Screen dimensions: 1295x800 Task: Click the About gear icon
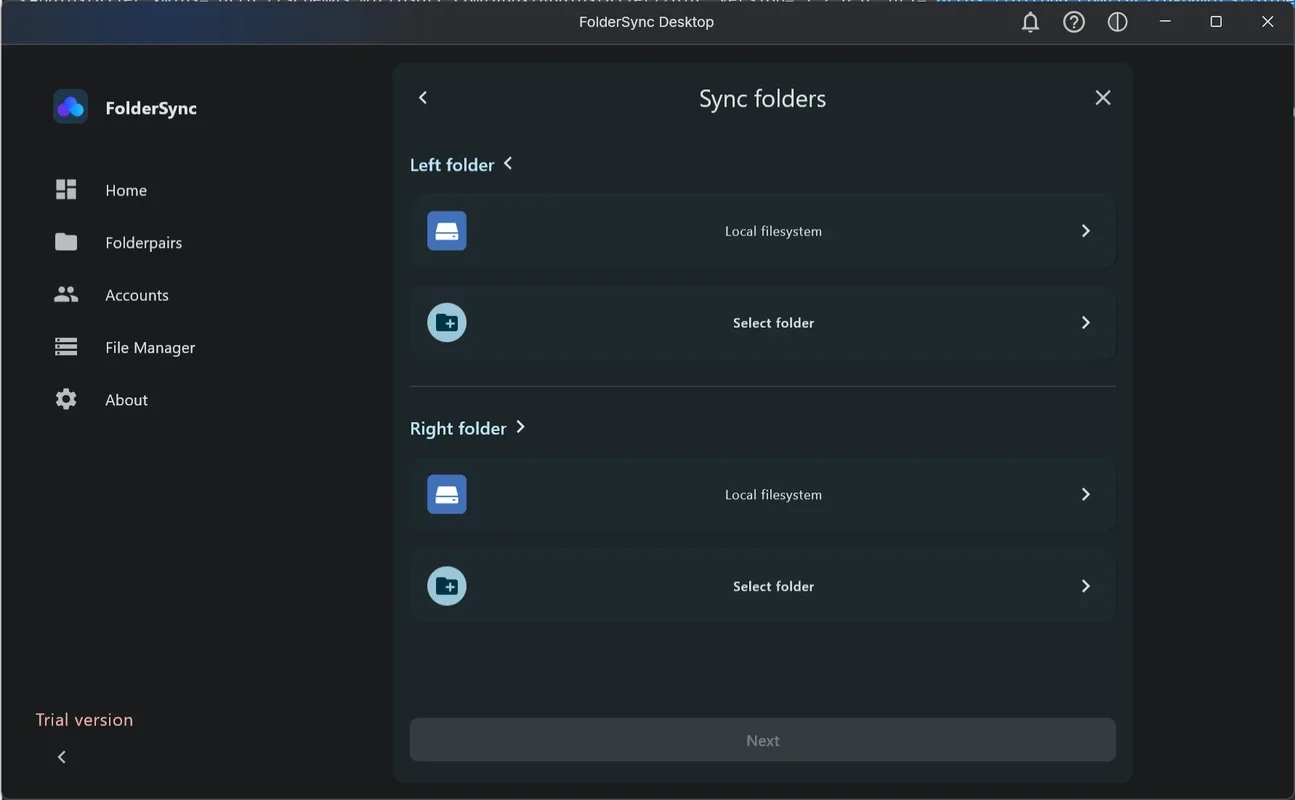(66, 399)
